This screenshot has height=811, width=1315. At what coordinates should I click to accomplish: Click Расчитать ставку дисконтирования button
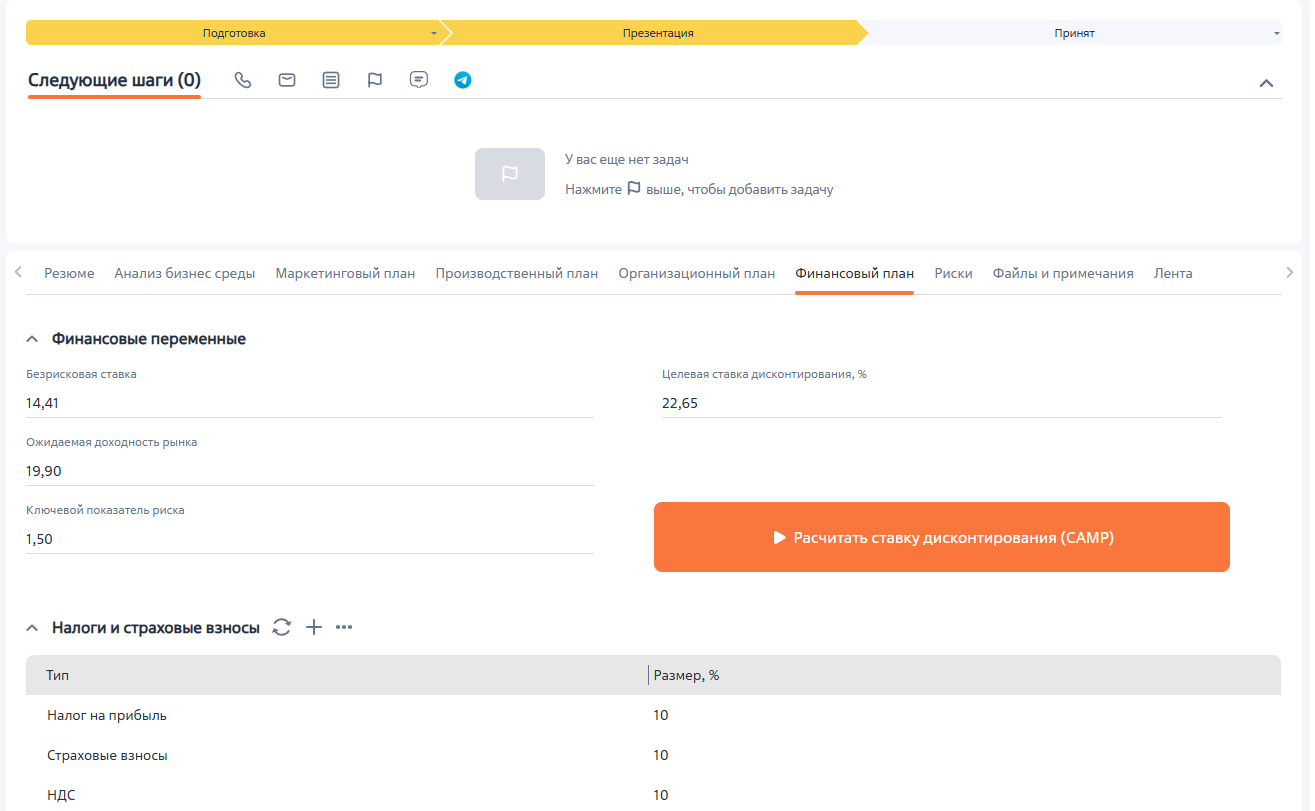pyautogui.click(x=942, y=537)
